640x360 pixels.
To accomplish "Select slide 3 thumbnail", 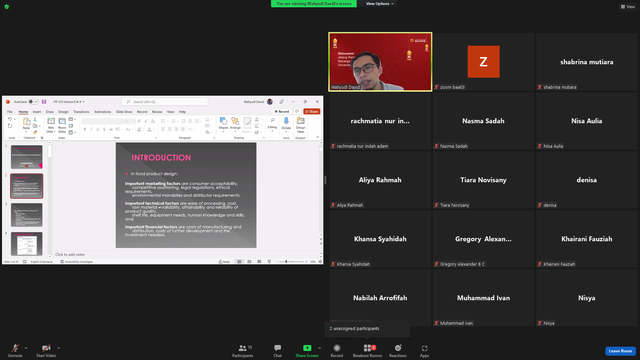I will coord(27,215).
